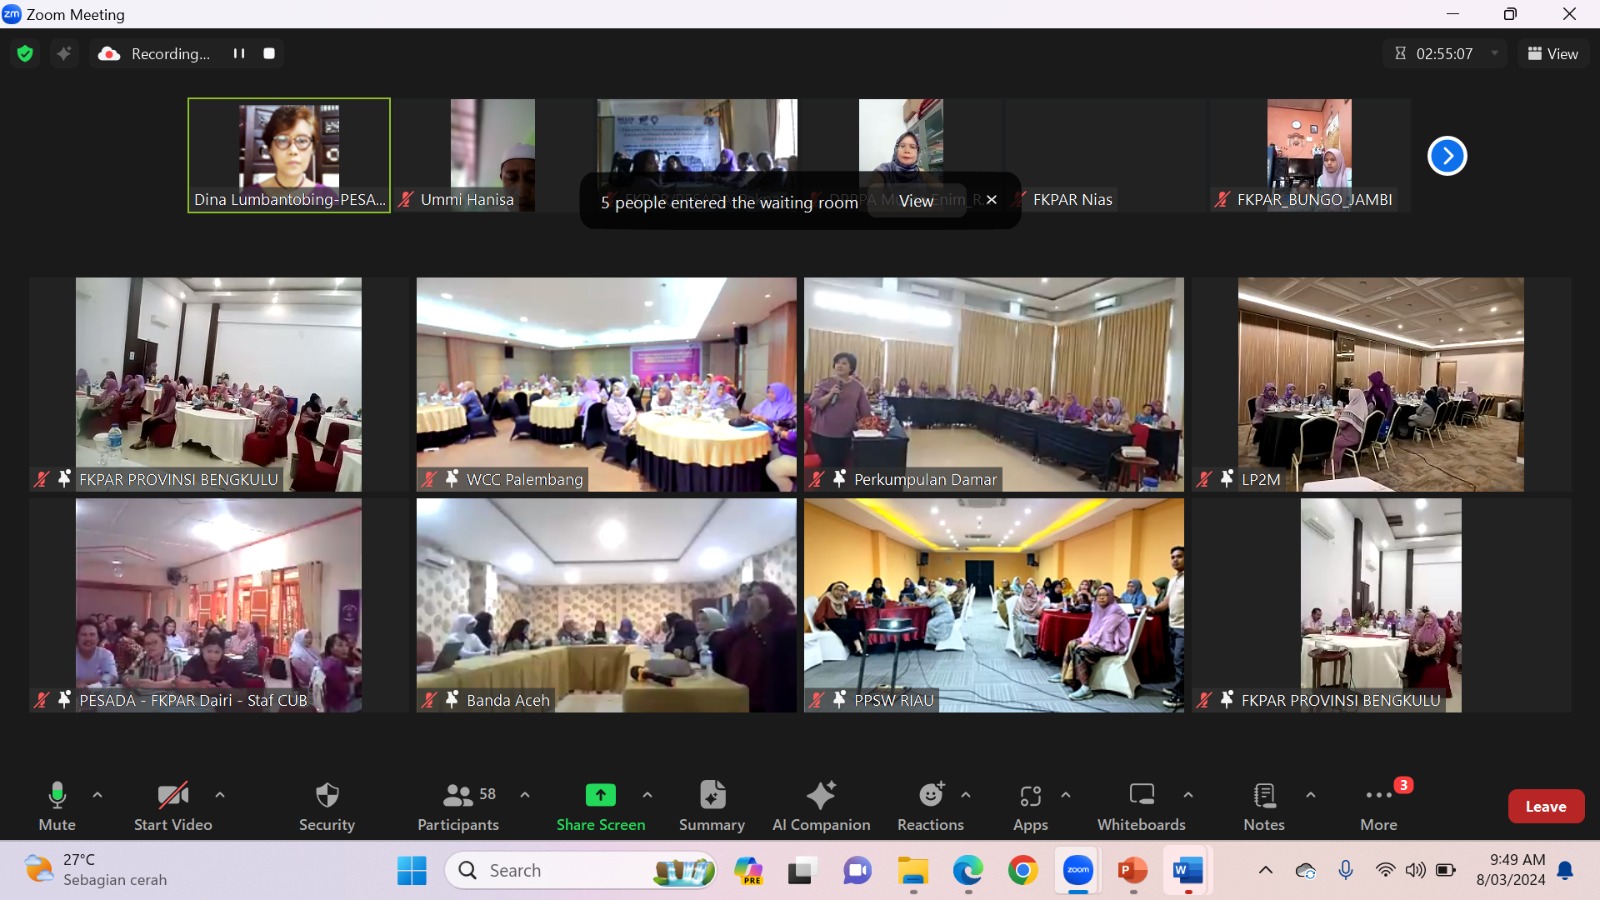
Task: Expand the Whiteboards options arrow
Action: click(1188, 795)
